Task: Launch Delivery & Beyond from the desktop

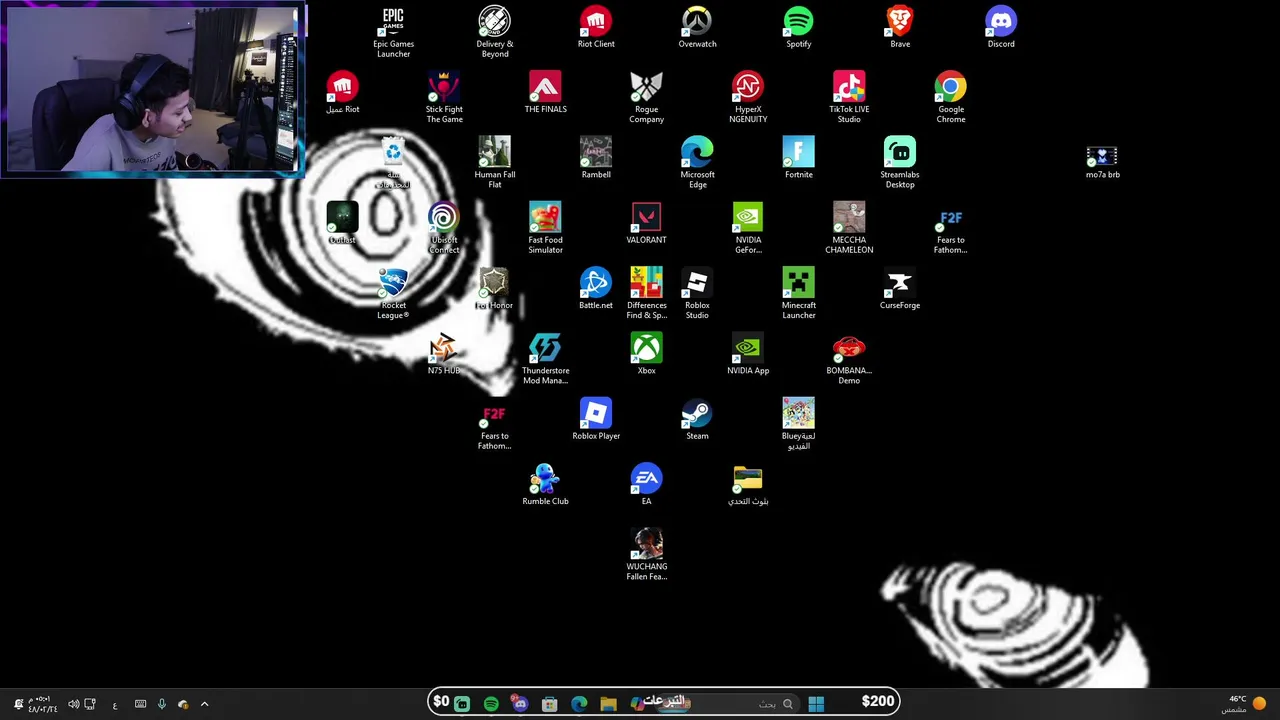Action: click(495, 32)
